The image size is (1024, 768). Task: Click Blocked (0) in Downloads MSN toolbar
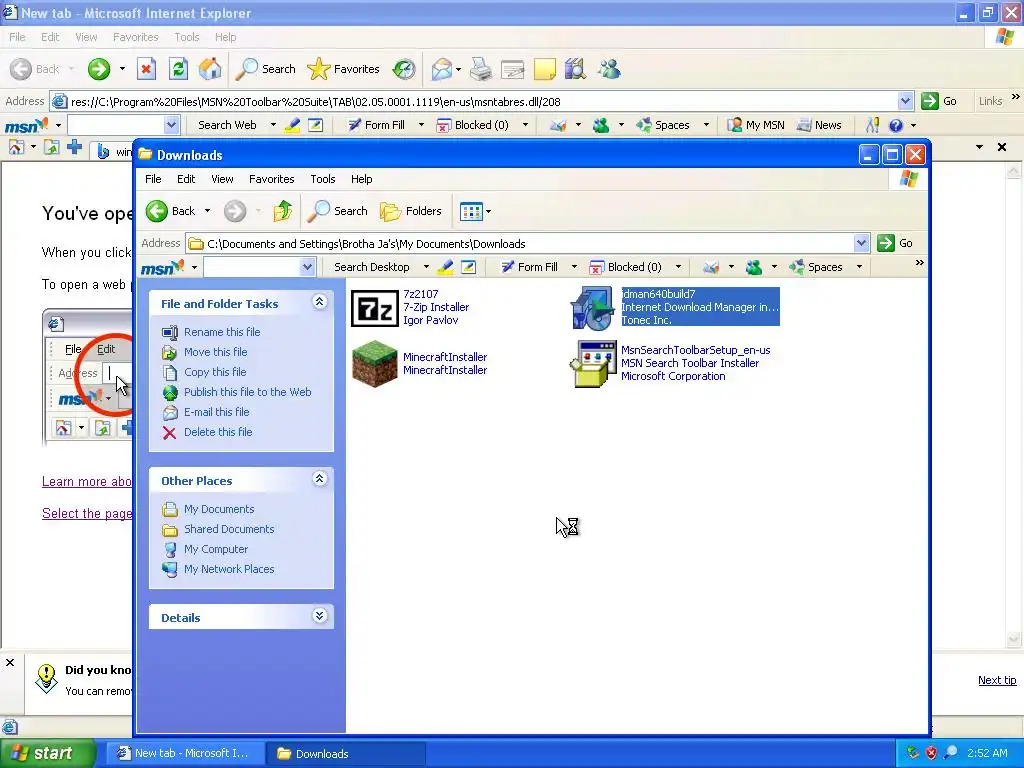[626, 266]
